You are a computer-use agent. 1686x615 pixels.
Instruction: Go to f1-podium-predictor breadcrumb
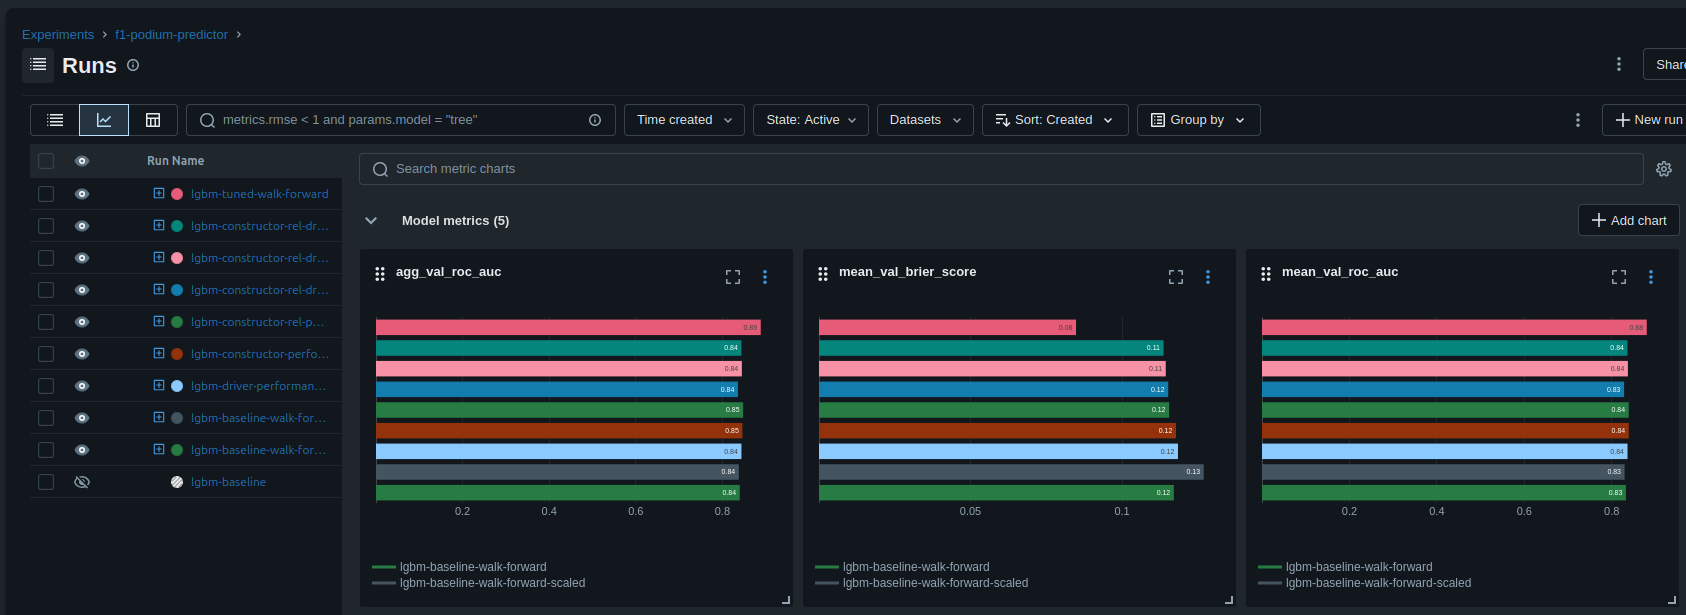point(171,34)
